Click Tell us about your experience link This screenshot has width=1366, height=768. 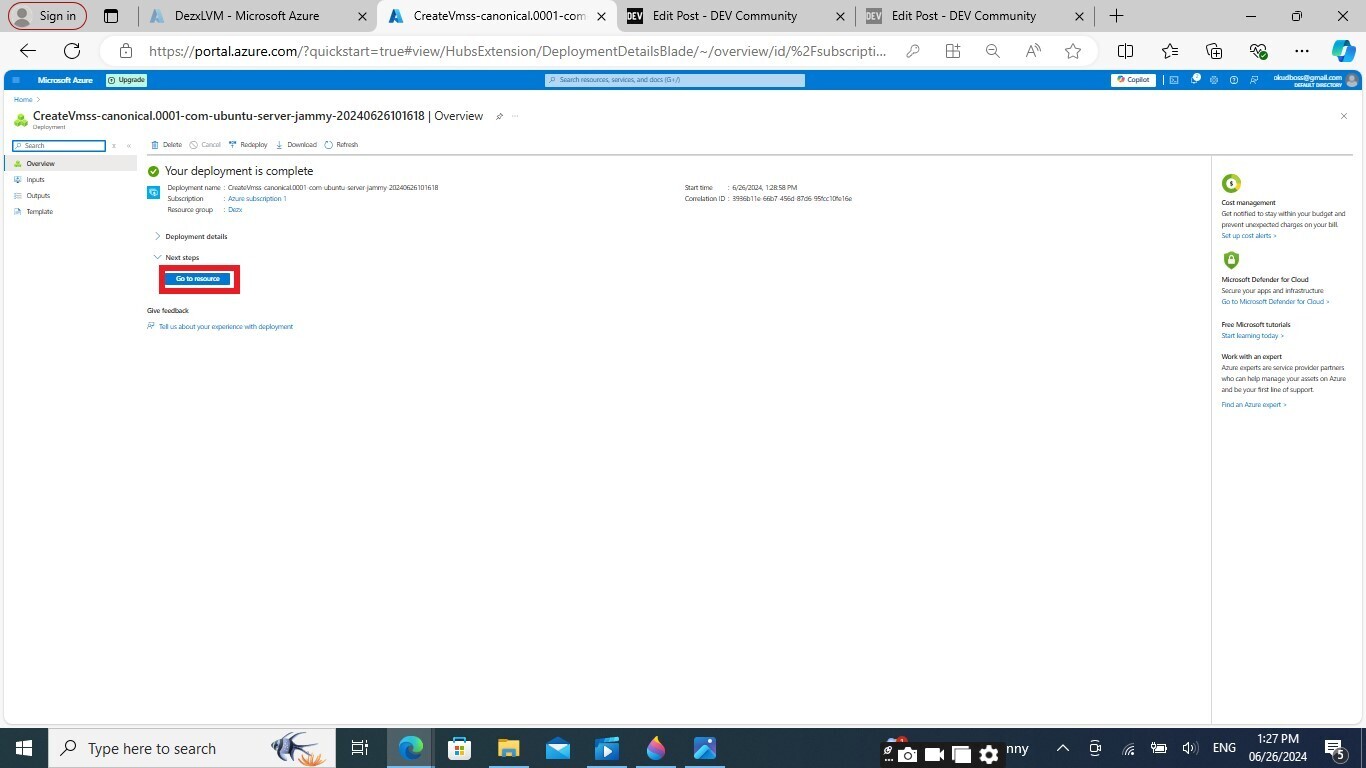pos(226,327)
